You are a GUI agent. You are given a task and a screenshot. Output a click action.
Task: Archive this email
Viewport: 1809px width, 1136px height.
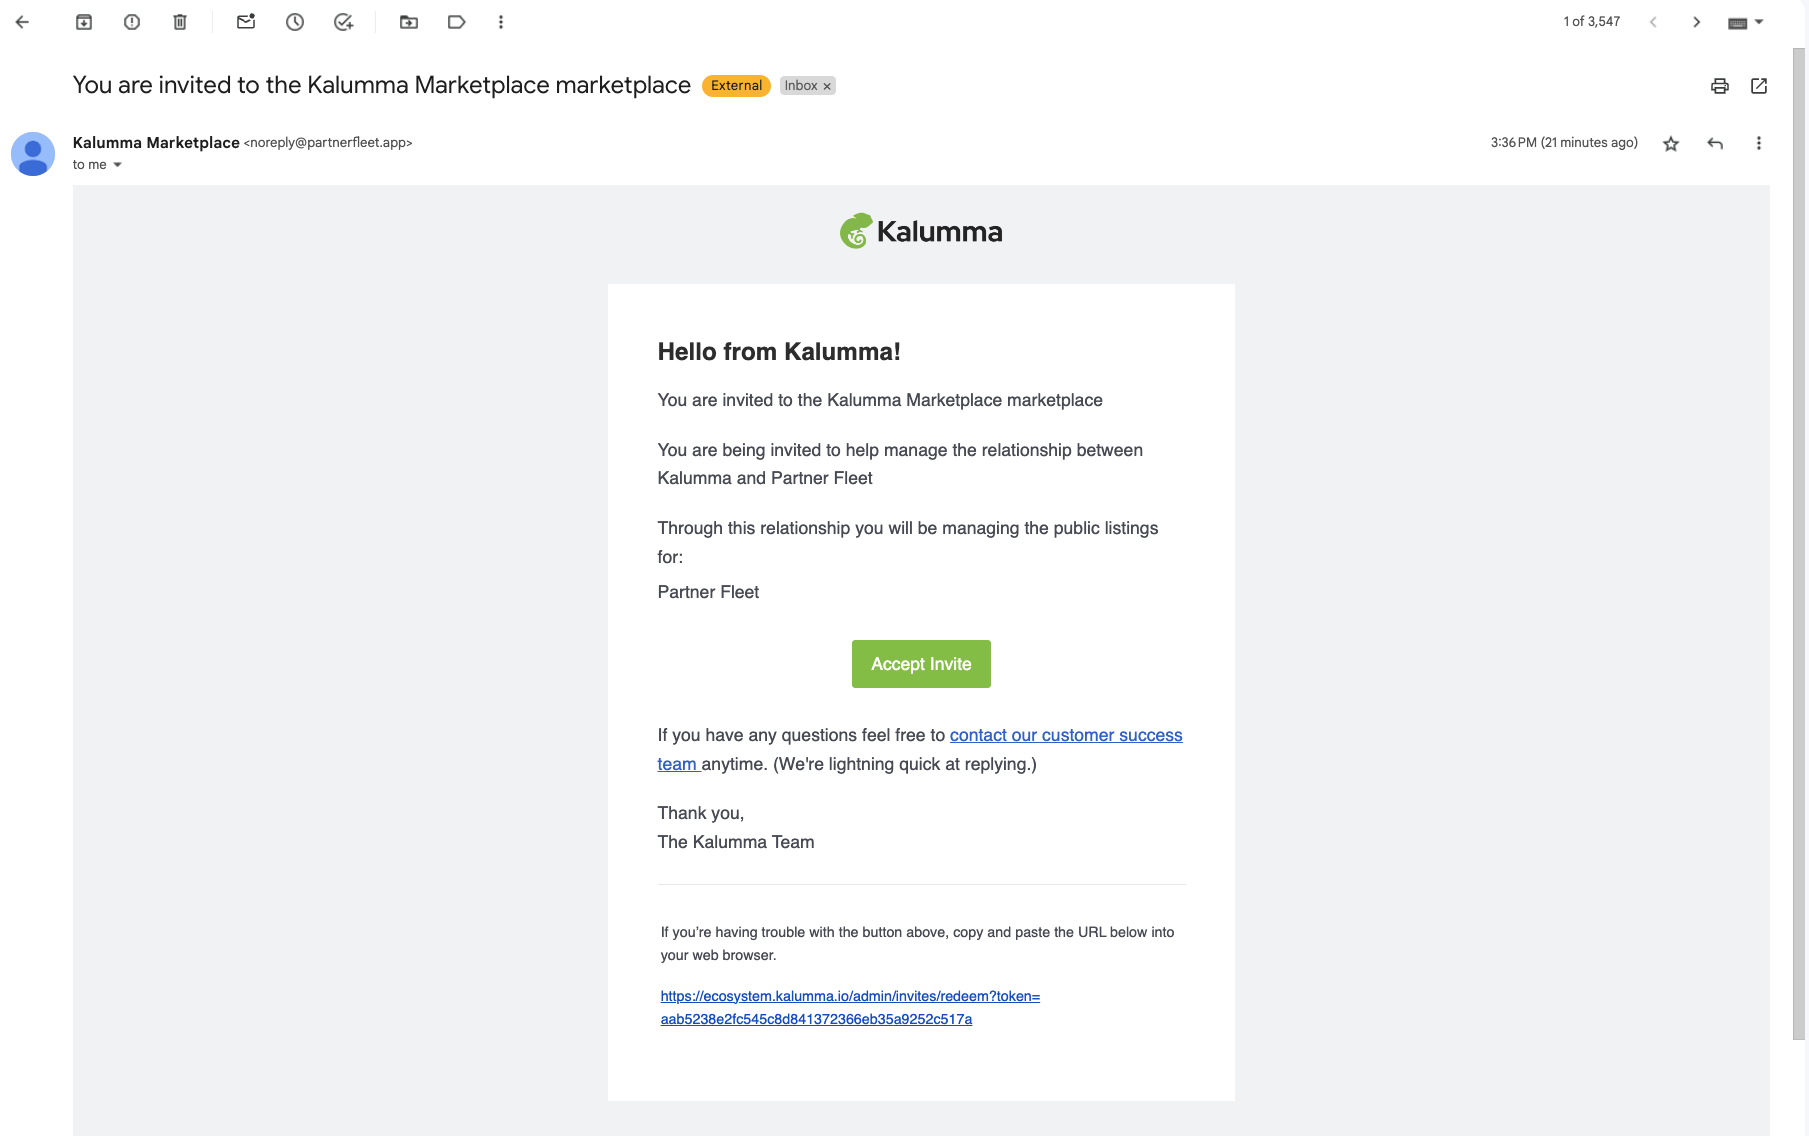click(84, 22)
